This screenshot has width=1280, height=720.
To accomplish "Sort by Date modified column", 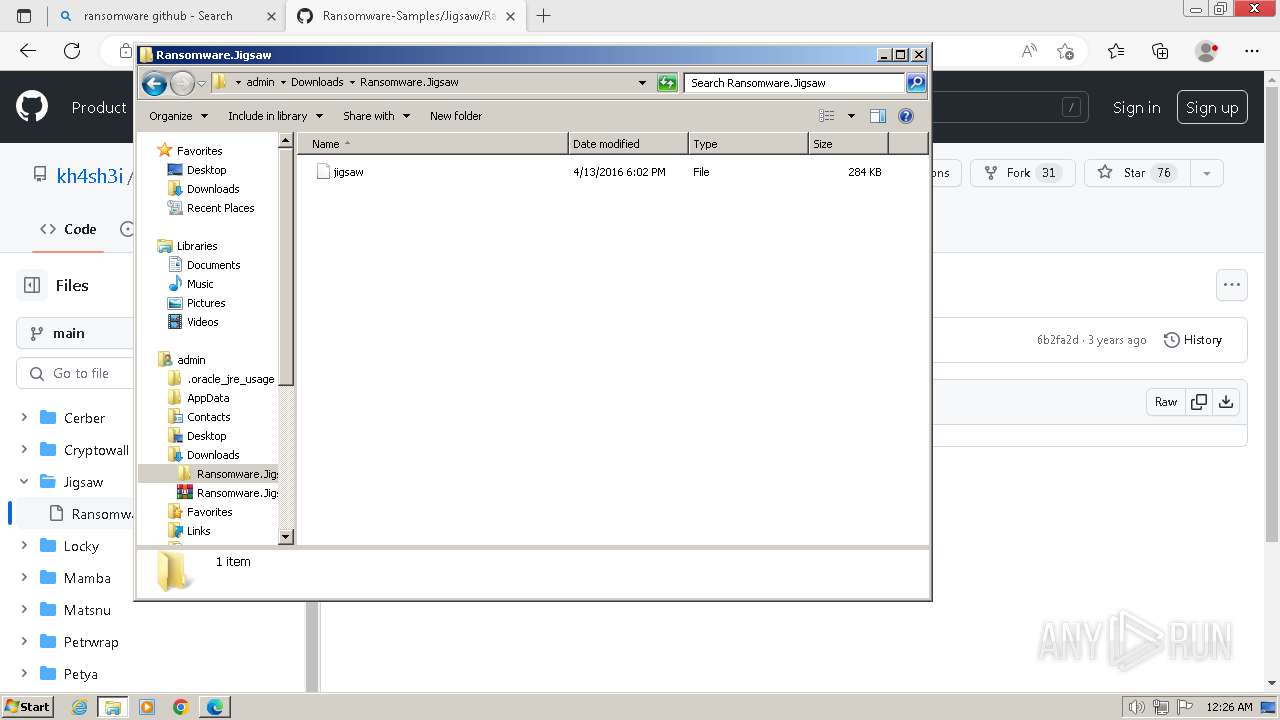I will coord(628,144).
